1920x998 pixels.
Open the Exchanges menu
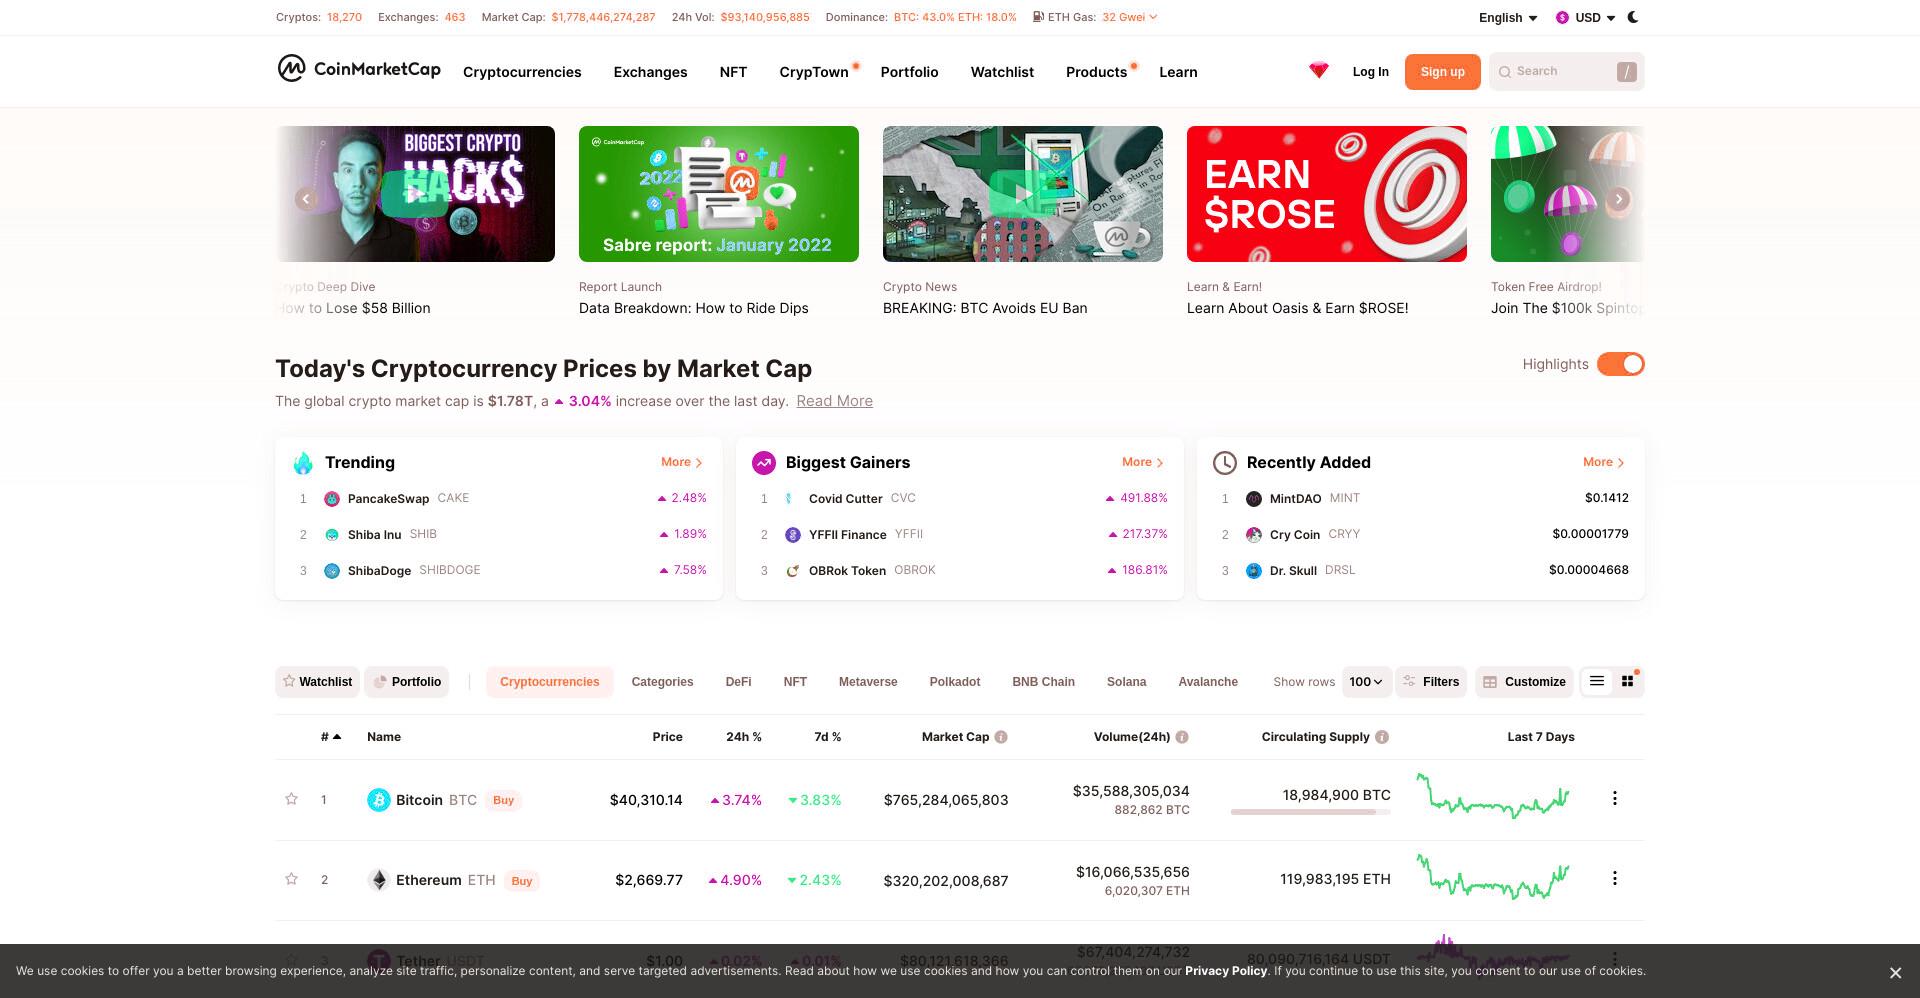pyautogui.click(x=650, y=72)
